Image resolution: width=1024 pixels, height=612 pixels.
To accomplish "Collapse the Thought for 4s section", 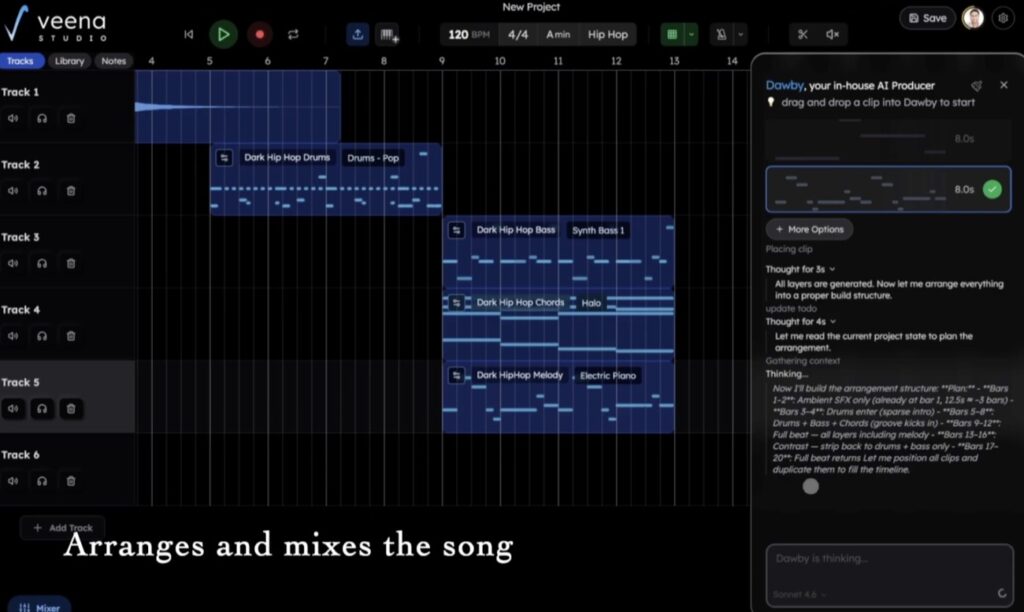I will [801, 321].
